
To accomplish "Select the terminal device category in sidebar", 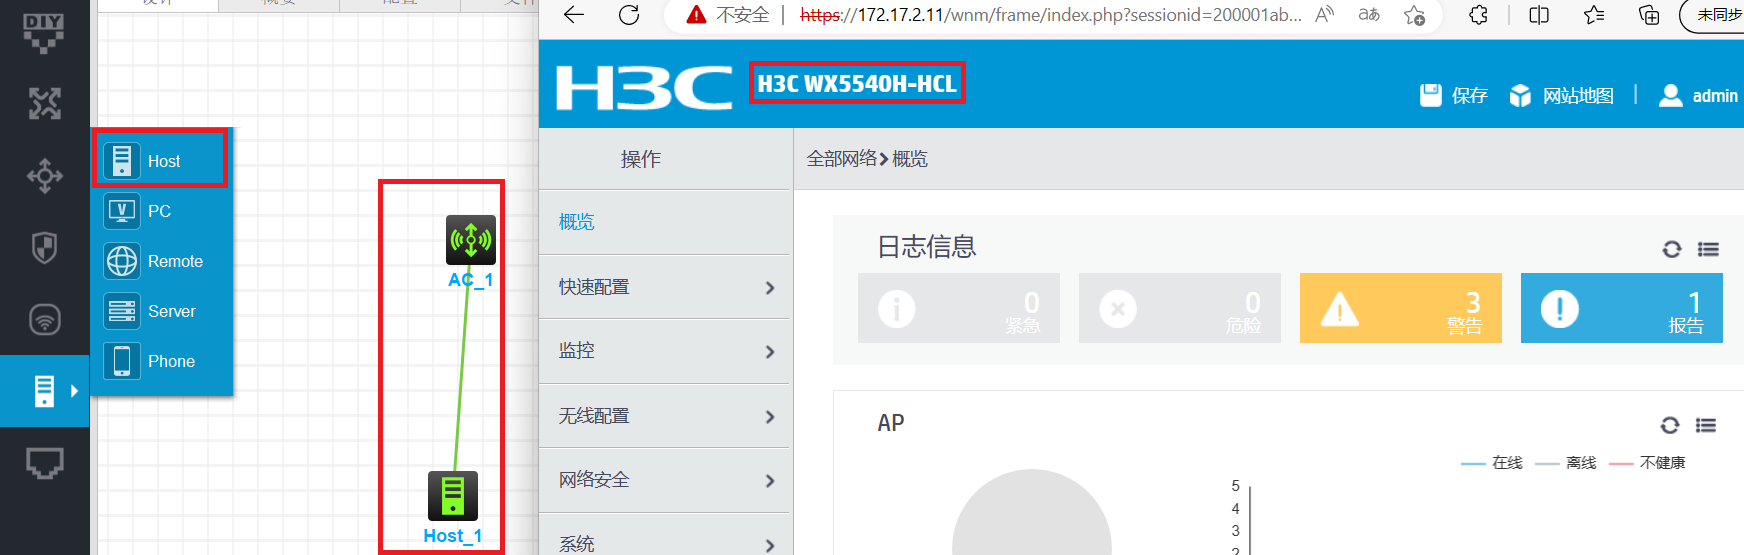I will pyautogui.click(x=44, y=391).
